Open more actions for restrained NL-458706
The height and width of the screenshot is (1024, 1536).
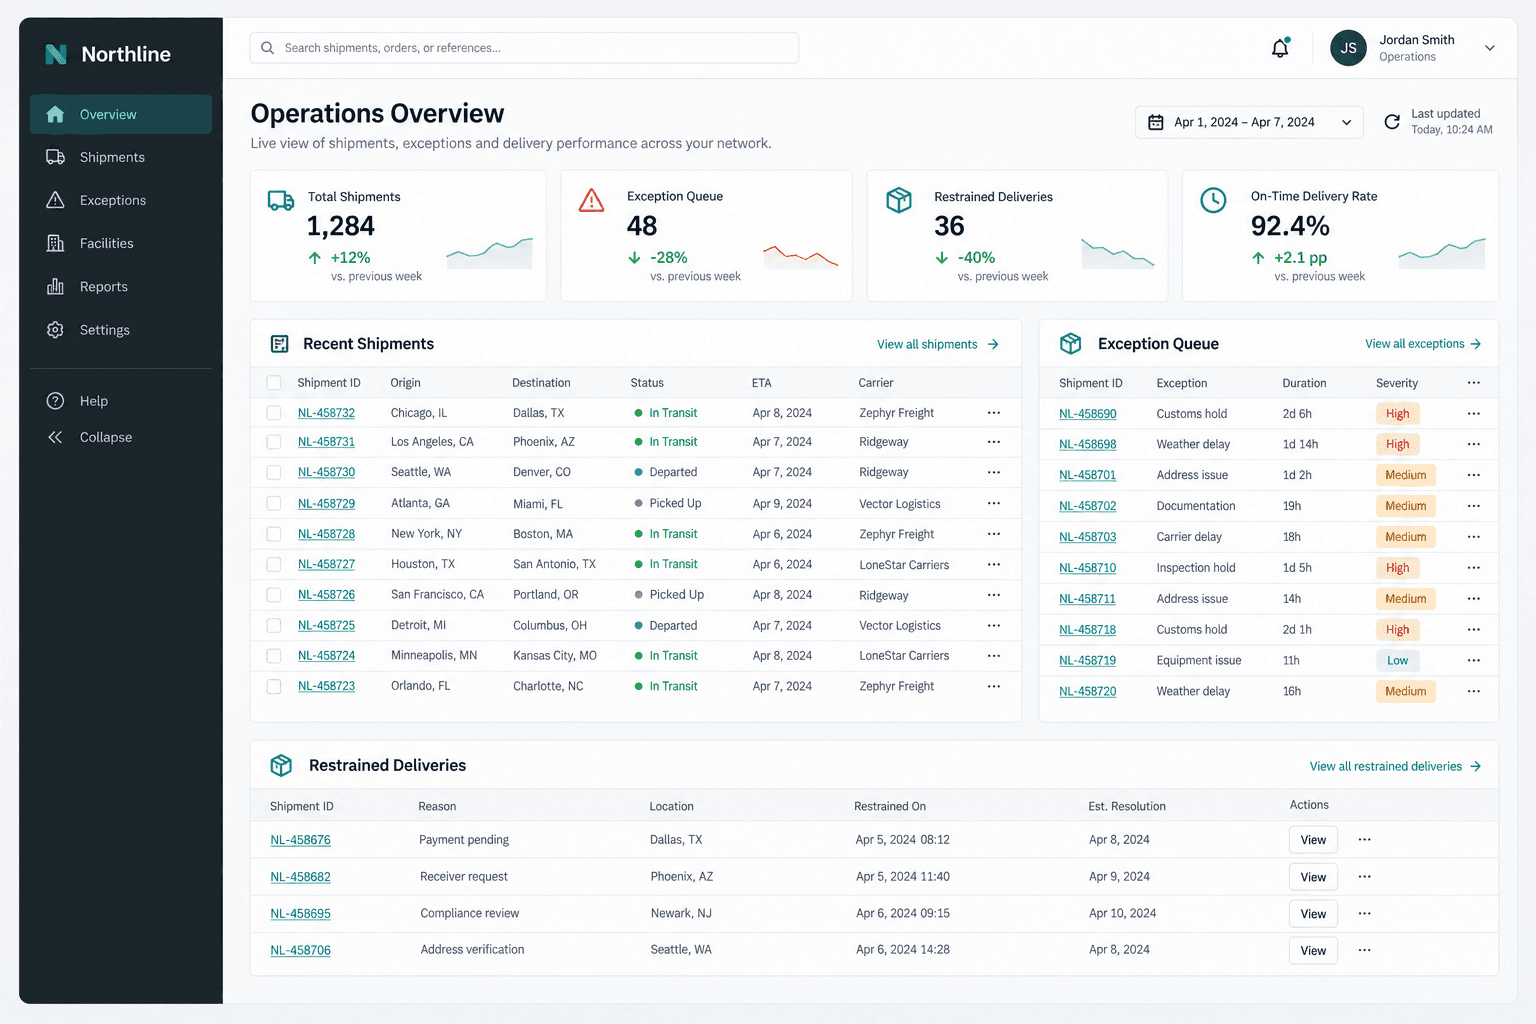1365,950
